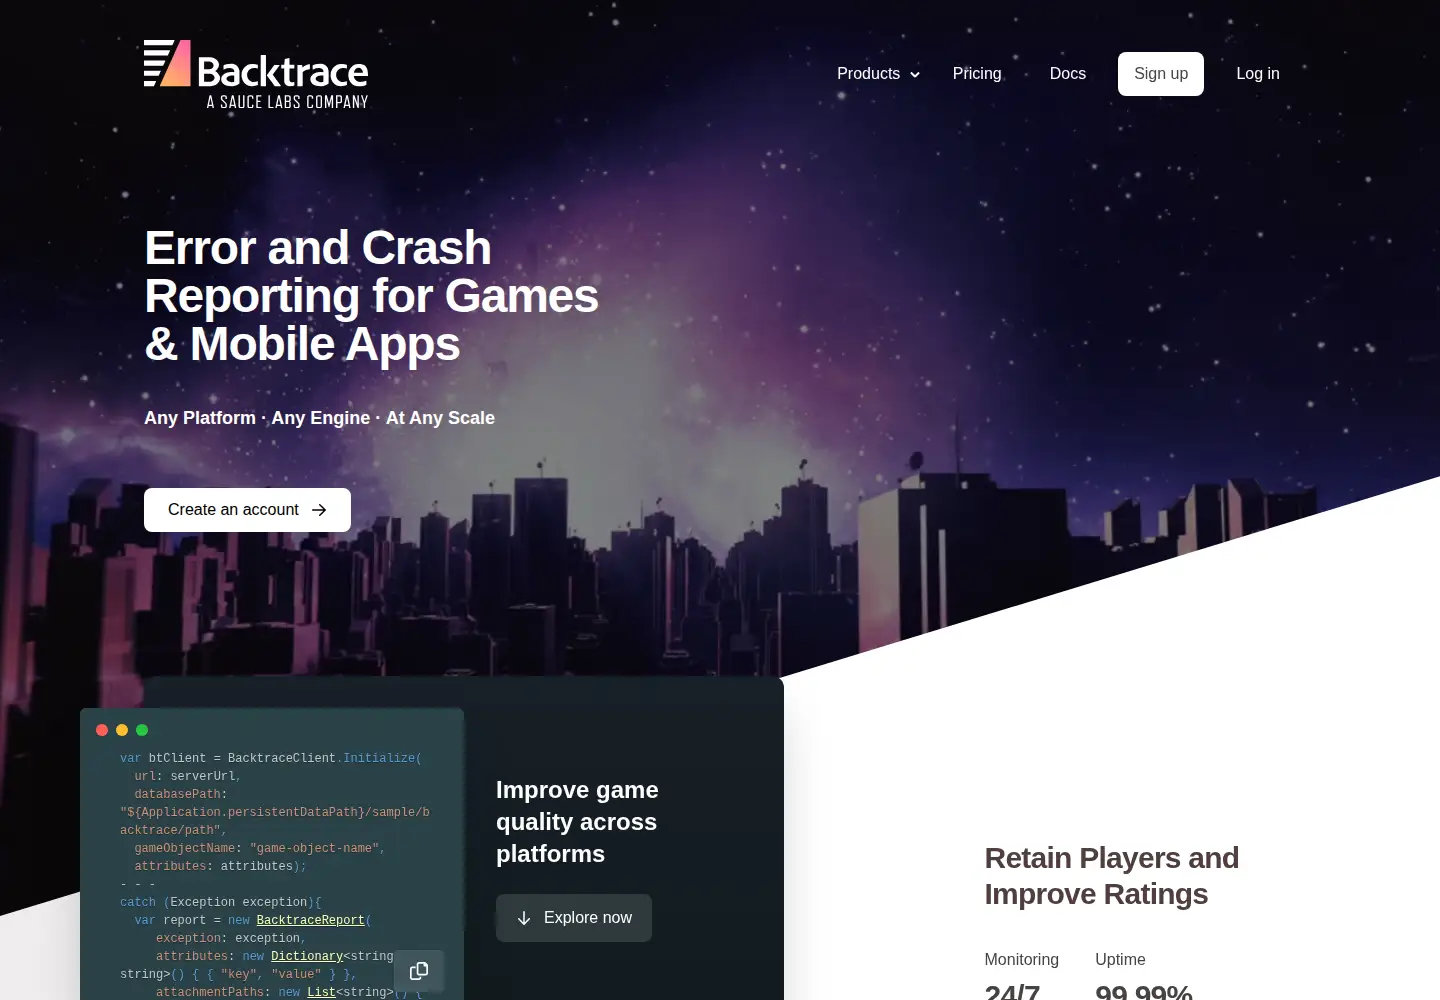This screenshot has width=1440, height=1000.
Task: Click the BacktraceReport link in code
Action: click(310, 920)
